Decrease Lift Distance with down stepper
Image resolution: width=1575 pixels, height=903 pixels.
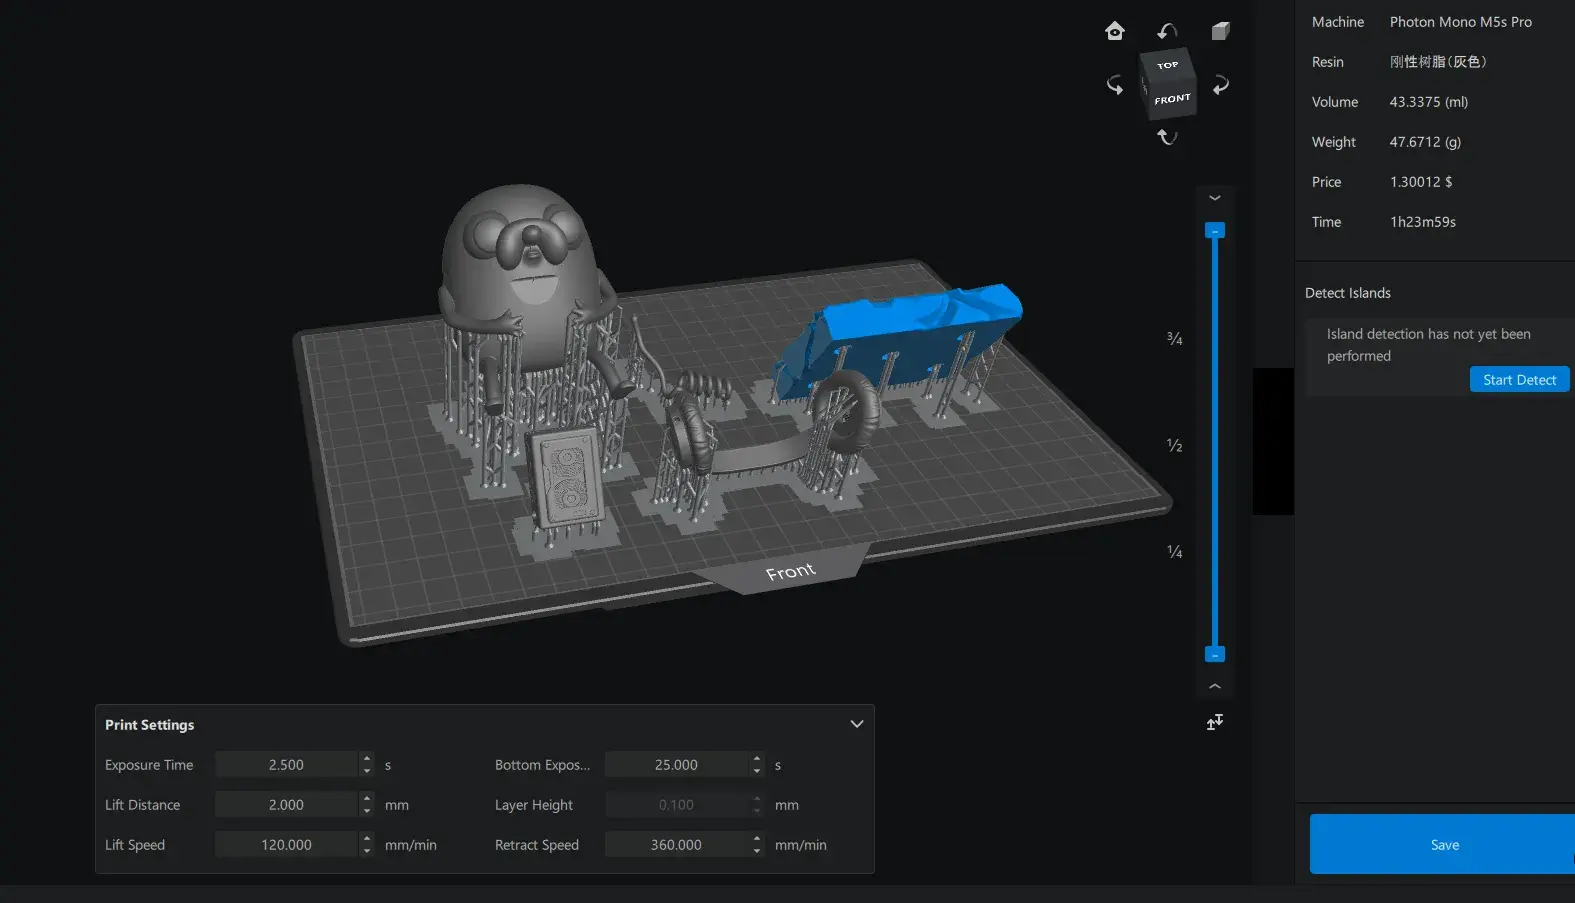point(367,811)
